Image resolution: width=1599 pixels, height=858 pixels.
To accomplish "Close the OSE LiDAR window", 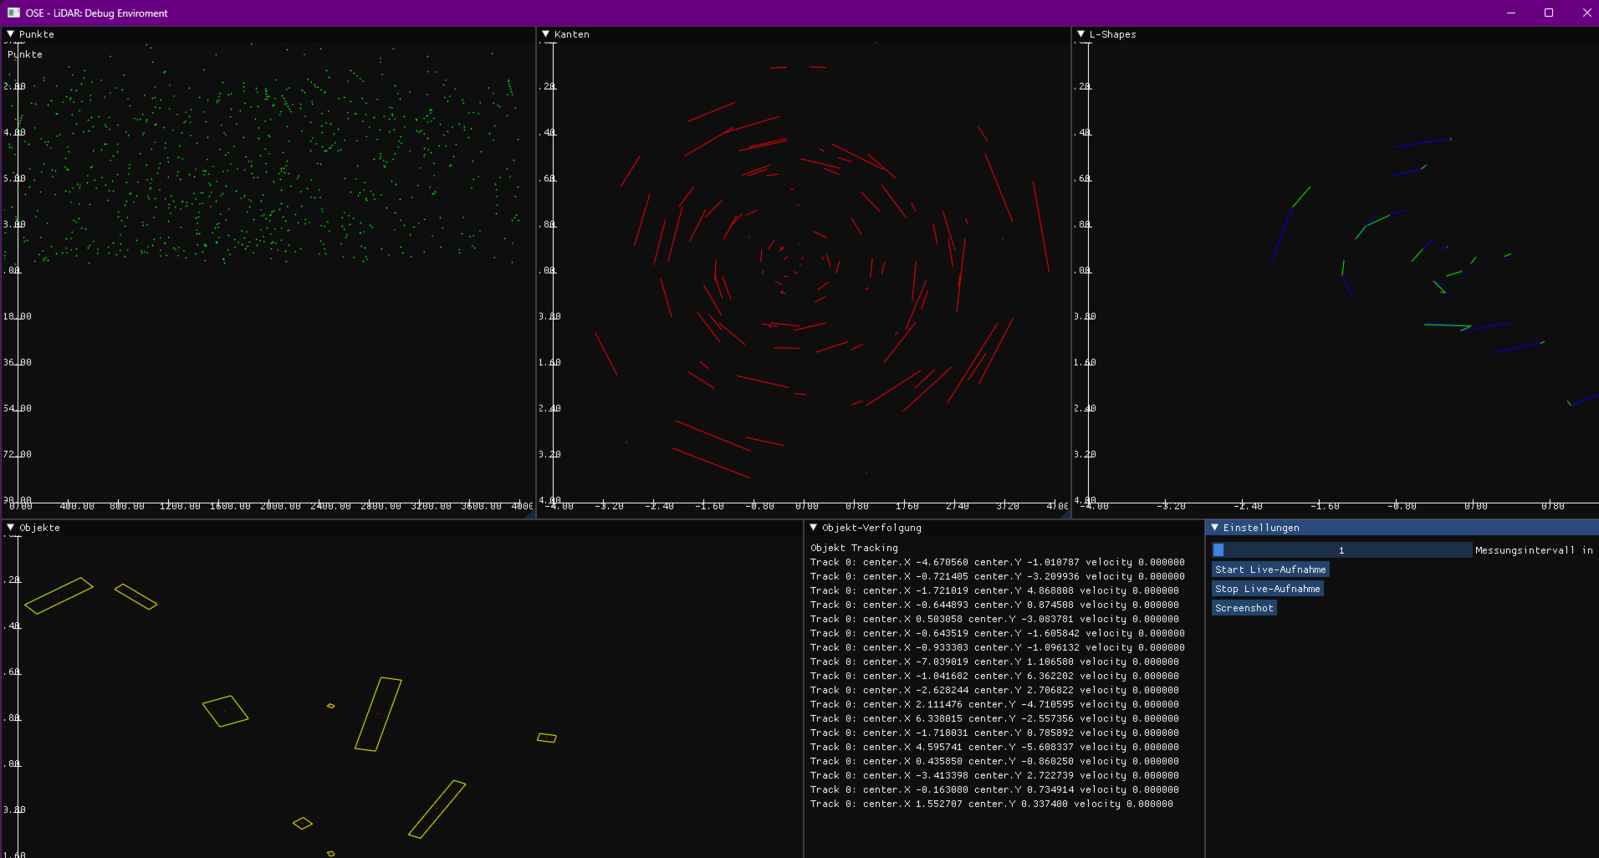I will click(x=1586, y=13).
